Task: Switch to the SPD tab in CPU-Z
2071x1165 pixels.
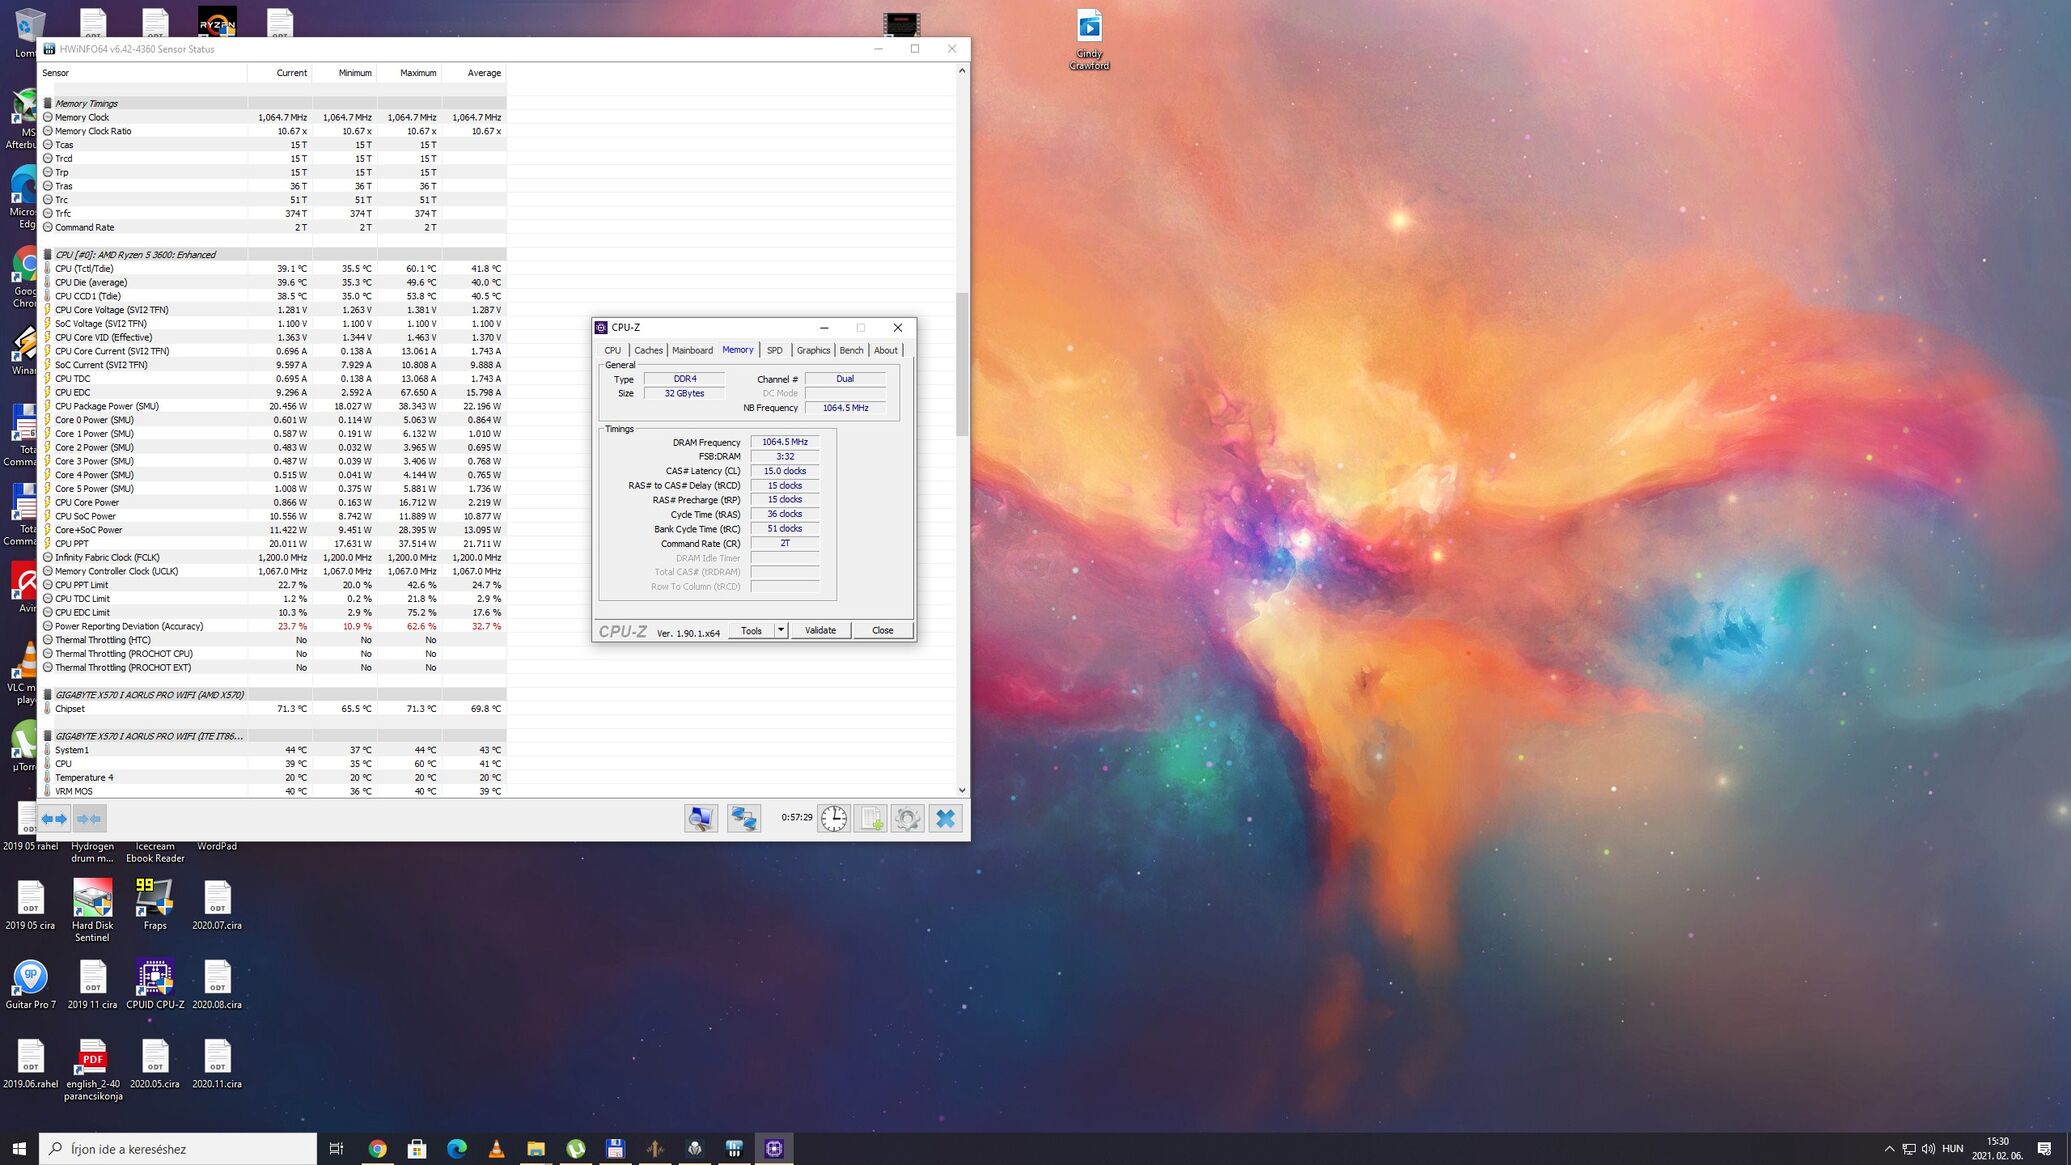Action: 774,350
